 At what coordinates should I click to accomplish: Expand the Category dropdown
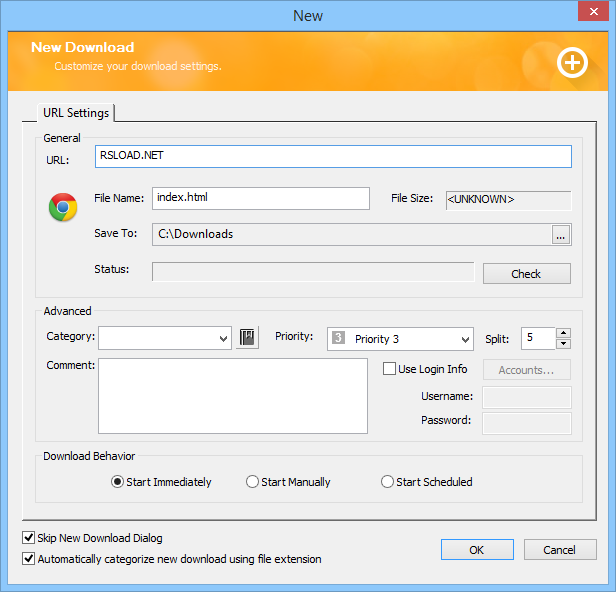click(224, 338)
